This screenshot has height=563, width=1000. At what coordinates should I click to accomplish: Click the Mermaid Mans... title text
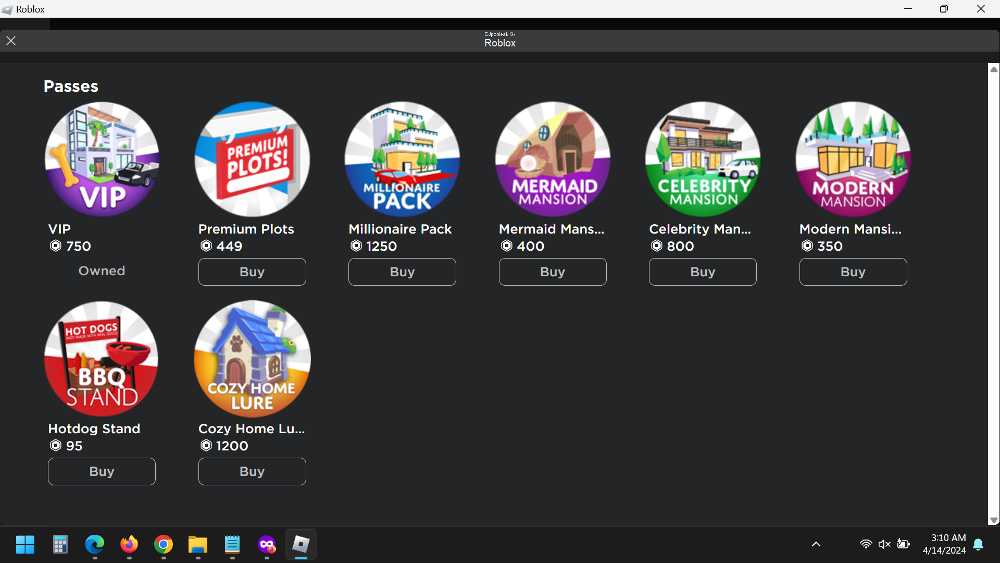(552, 229)
